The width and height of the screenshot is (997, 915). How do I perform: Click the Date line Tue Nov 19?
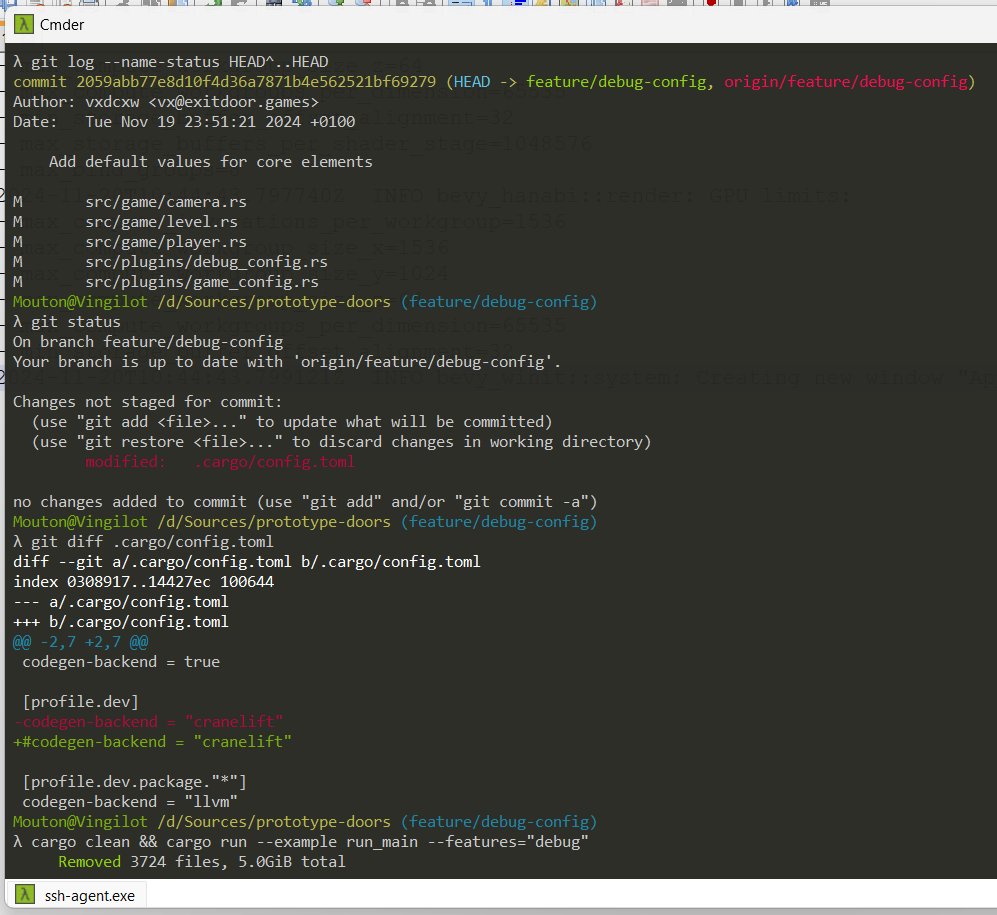click(x=184, y=122)
